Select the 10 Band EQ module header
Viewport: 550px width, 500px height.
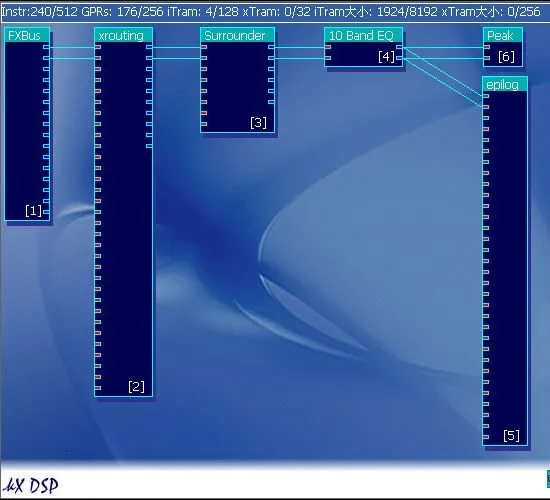point(363,35)
